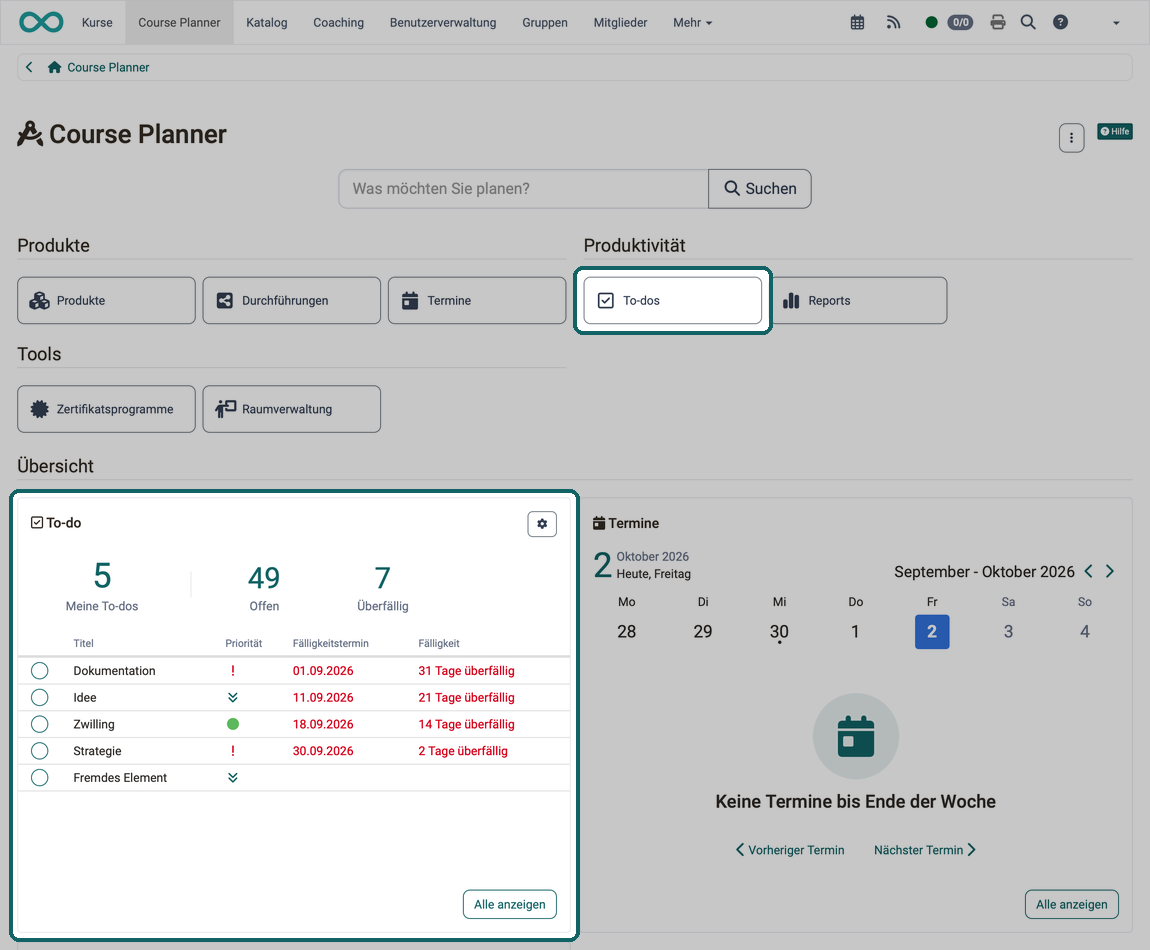Click Nächster Termin link
This screenshot has height=950, width=1150.
[925, 849]
